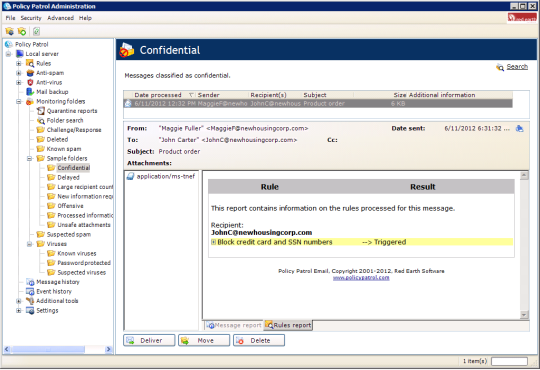The height and width of the screenshot is (370, 540).
Task: Collapse the Sample folders node
Action: (30, 158)
